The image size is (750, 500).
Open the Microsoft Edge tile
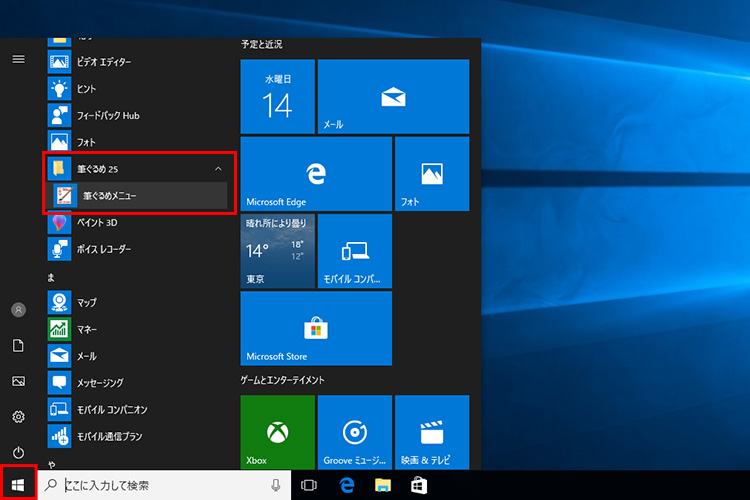pyautogui.click(x=316, y=174)
